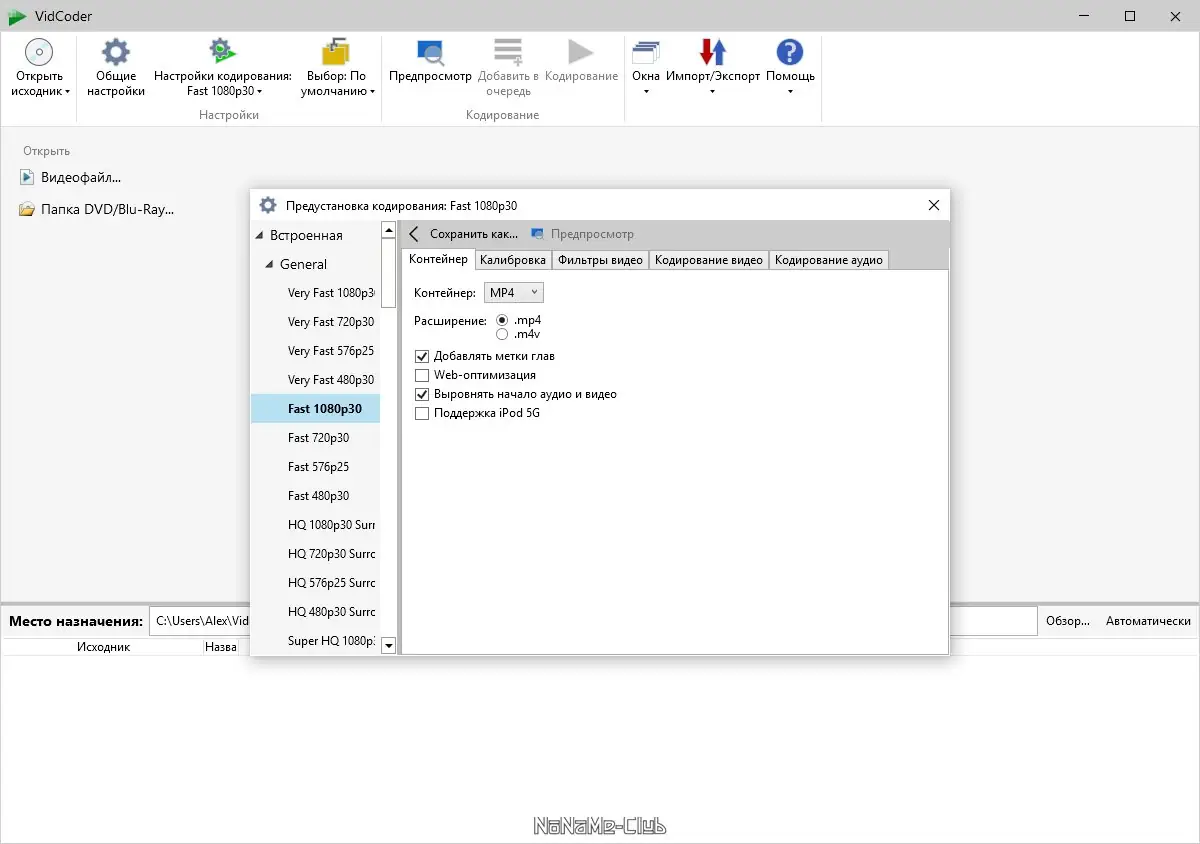This screenshot has height=844, width=1200.
Task: Click the video file icon under Open
Action: coord(27,178)
